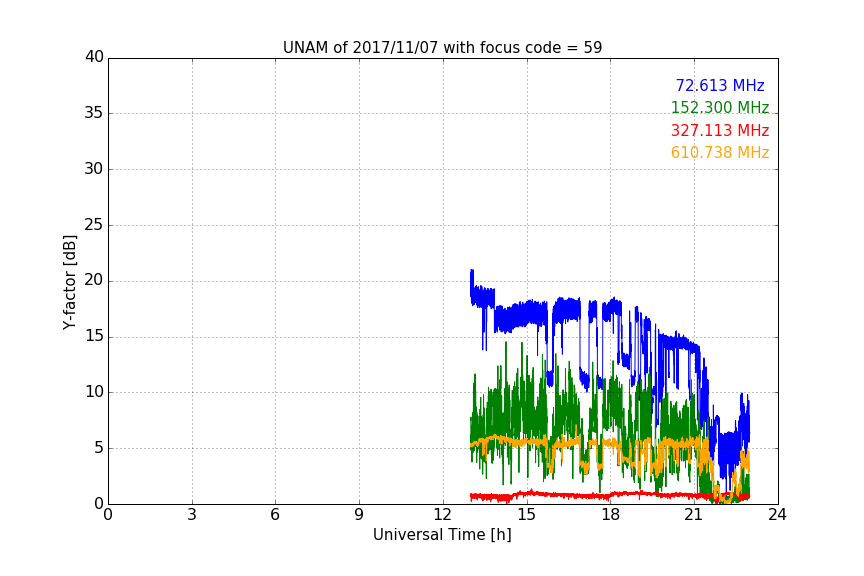Click the y-axis tick label 35
Image resolution: width=864 pixels, height=576 pixels.
[94, 113]
